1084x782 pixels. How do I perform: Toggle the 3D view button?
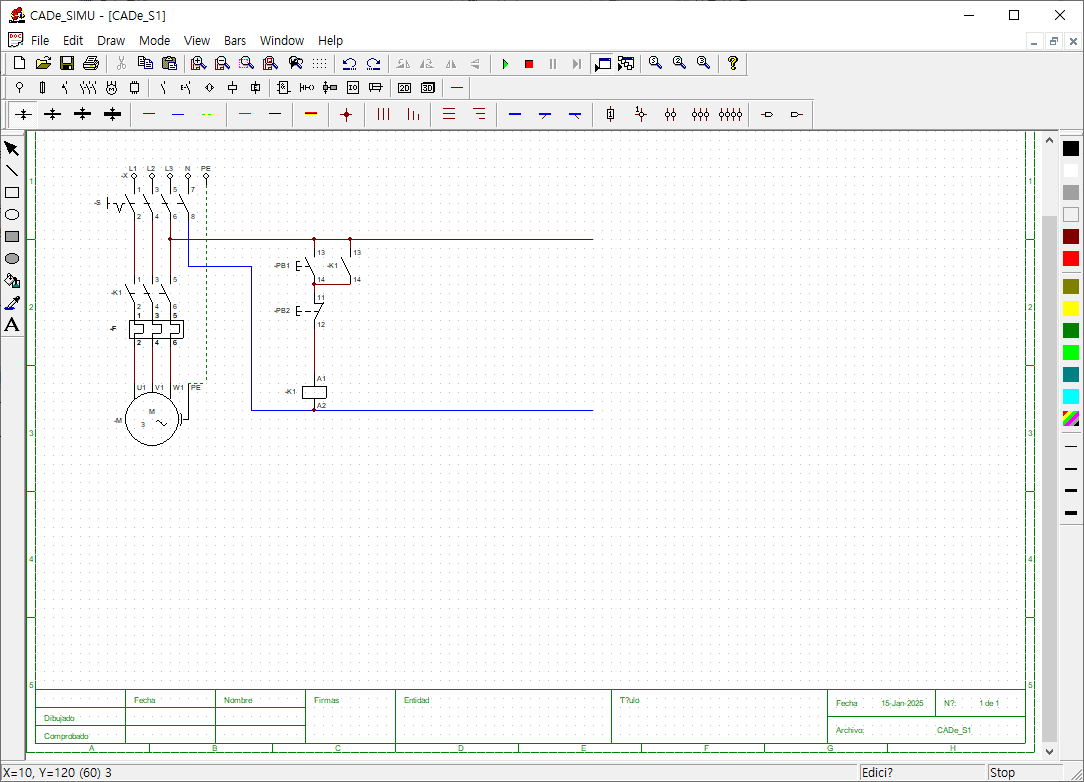pos(428,88)
